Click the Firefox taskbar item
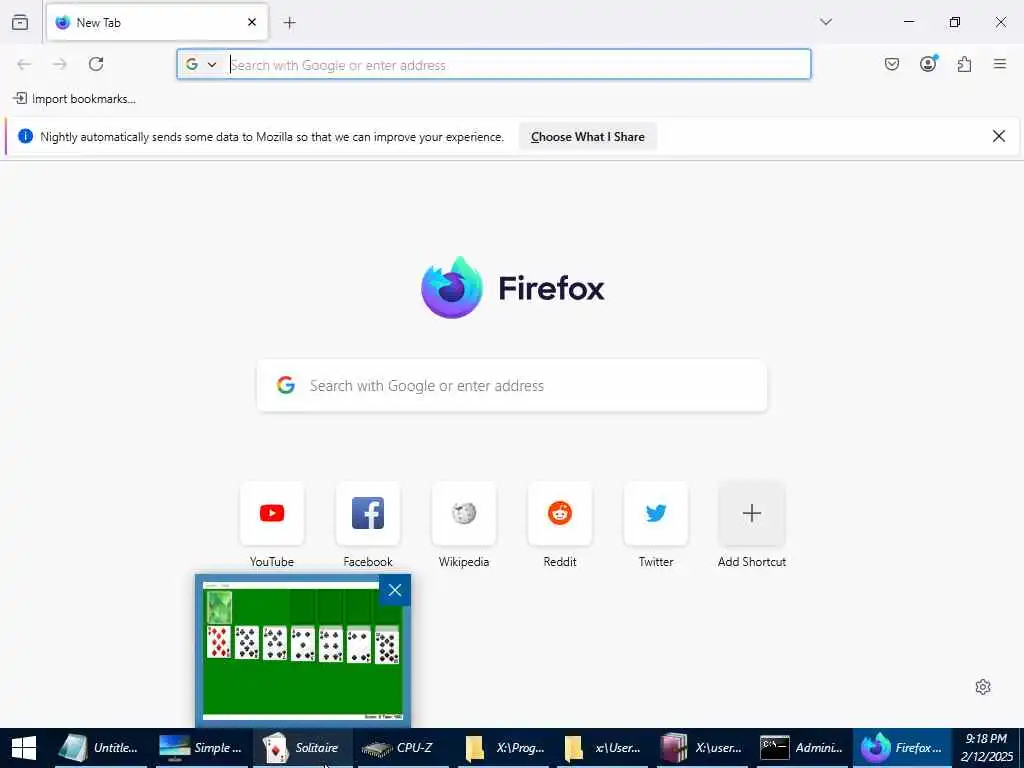 pos(902,748)
